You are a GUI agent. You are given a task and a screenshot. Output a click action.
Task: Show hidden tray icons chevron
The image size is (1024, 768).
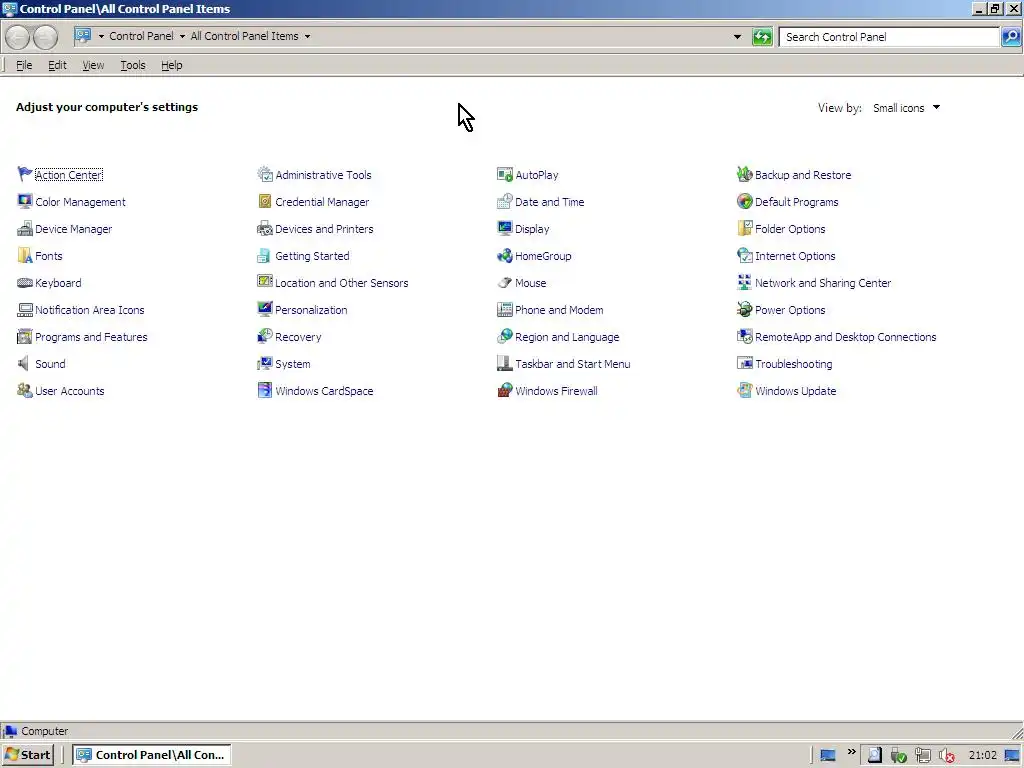point(852,752)
